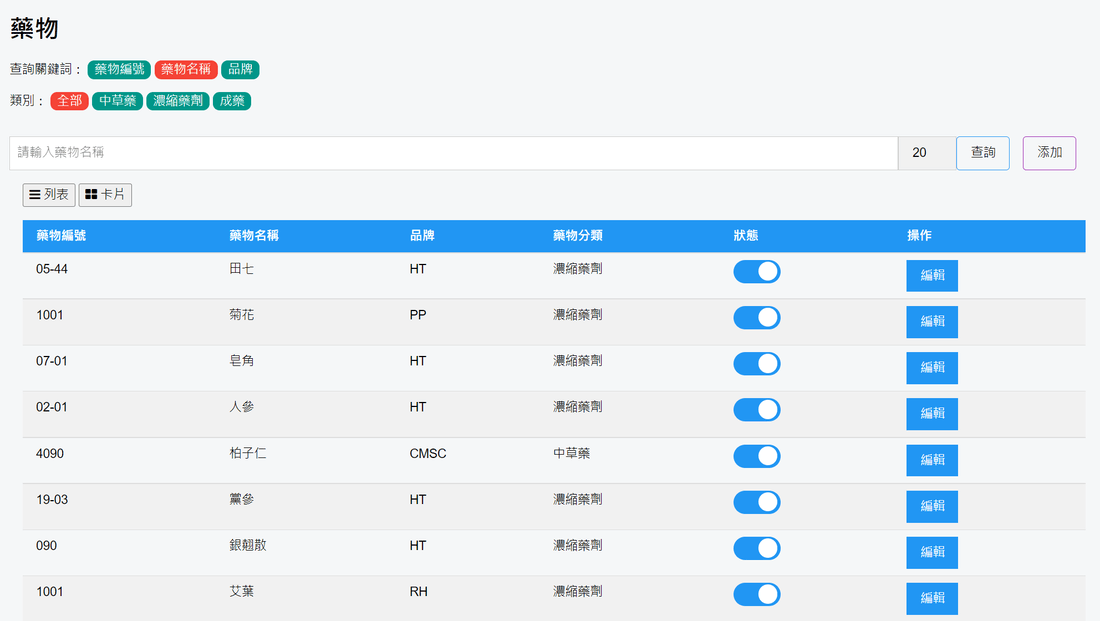
Task: Select 藥物名稱 search keyword tag
Action: click(186, 70)
